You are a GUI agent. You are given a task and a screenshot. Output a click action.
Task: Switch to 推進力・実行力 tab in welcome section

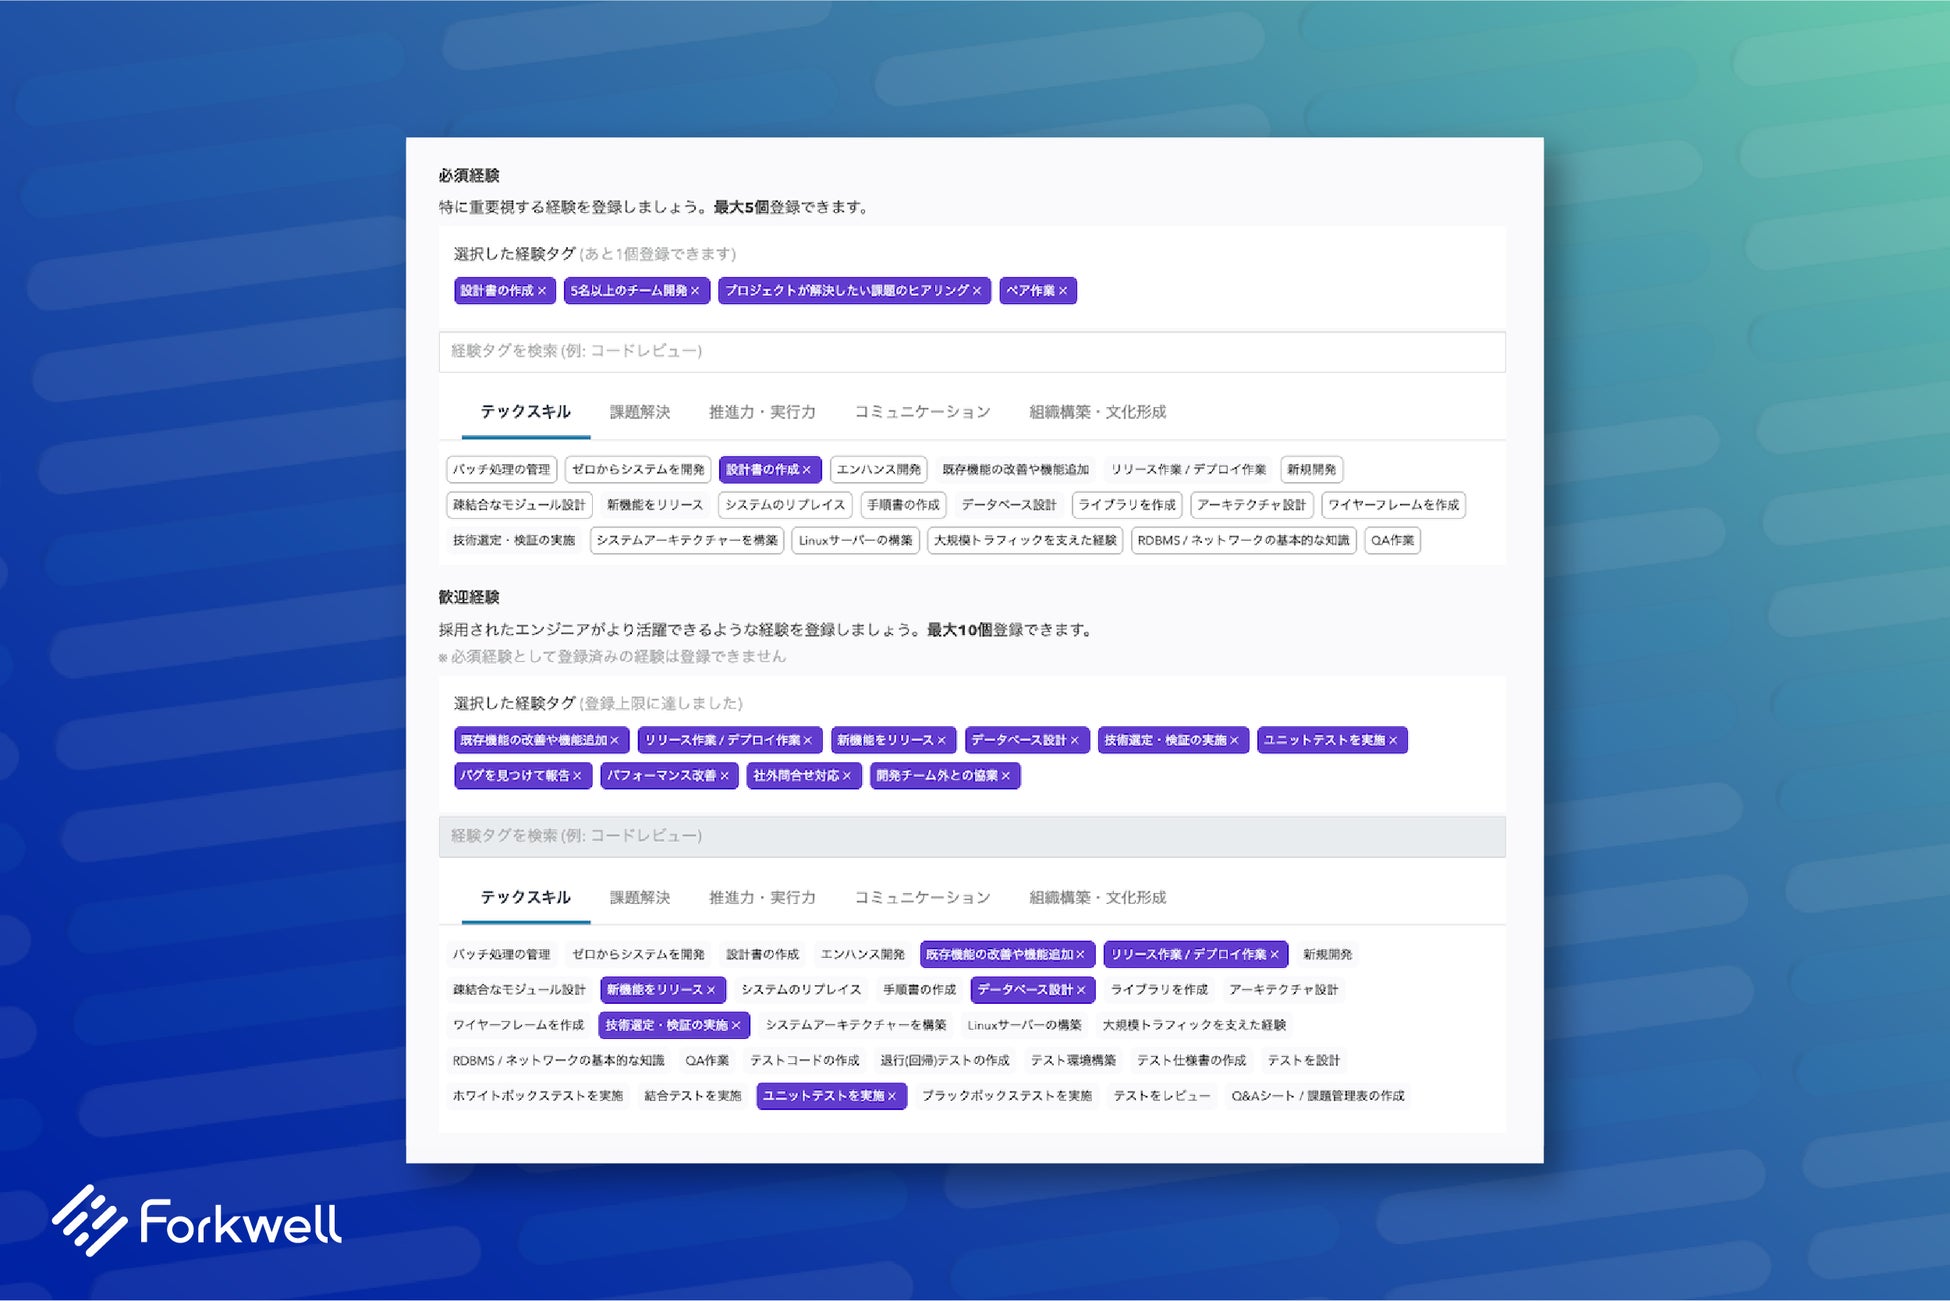tap(762, 898)
